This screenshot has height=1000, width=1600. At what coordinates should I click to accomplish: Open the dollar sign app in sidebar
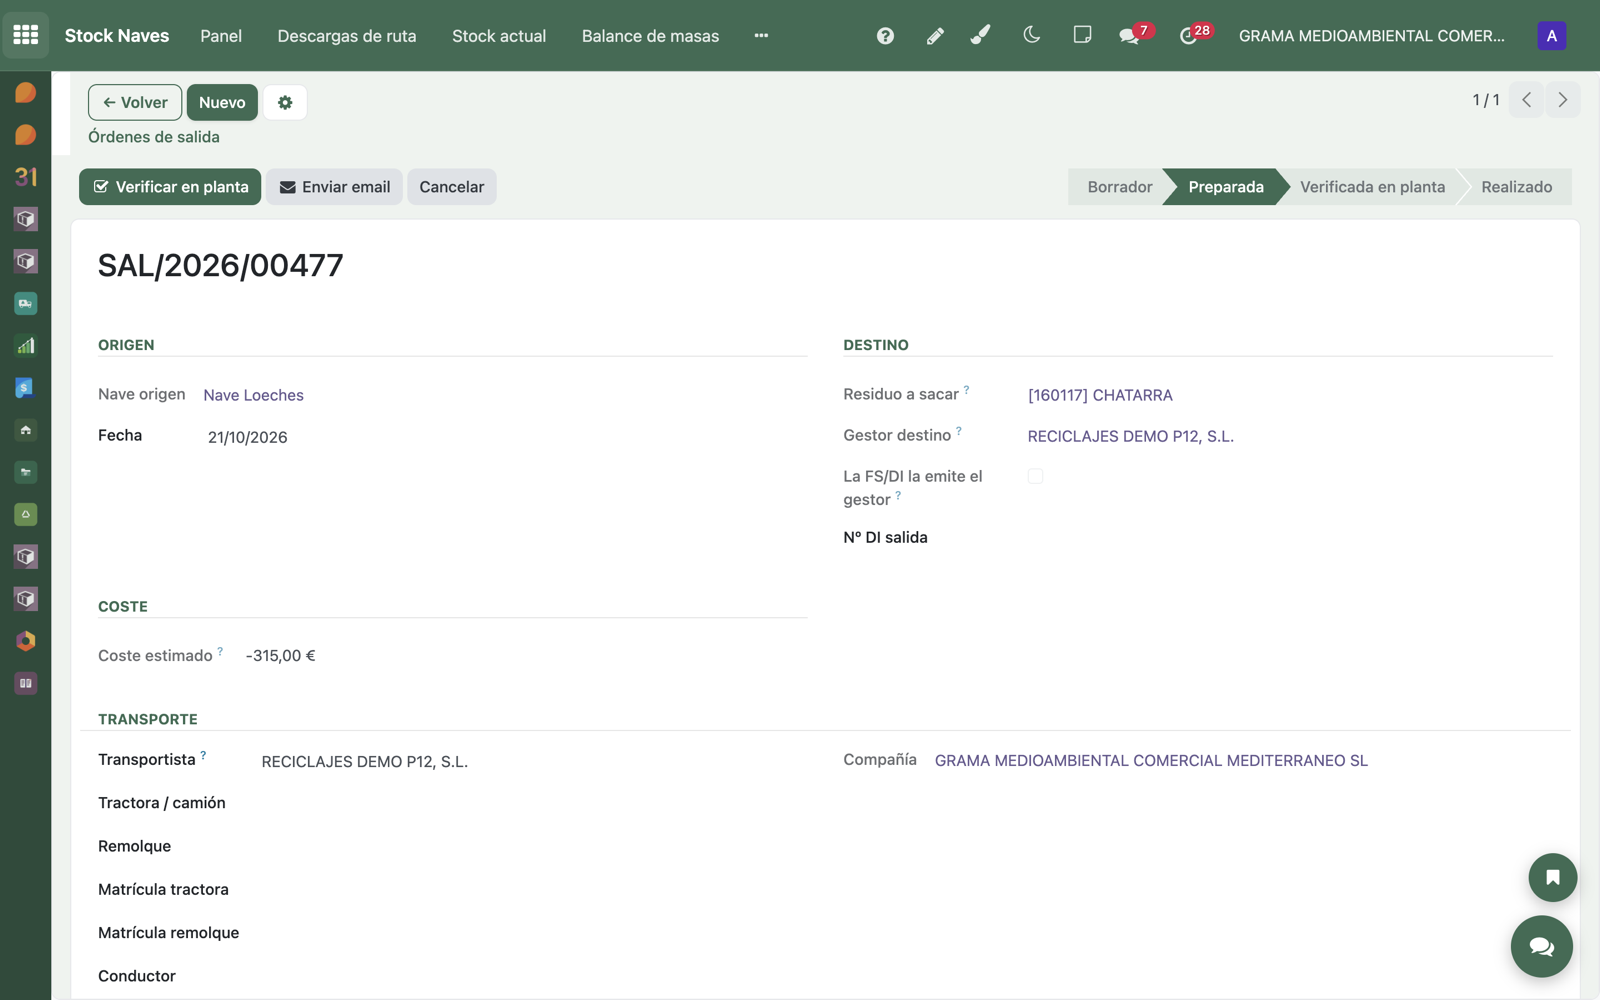point(26,388)
